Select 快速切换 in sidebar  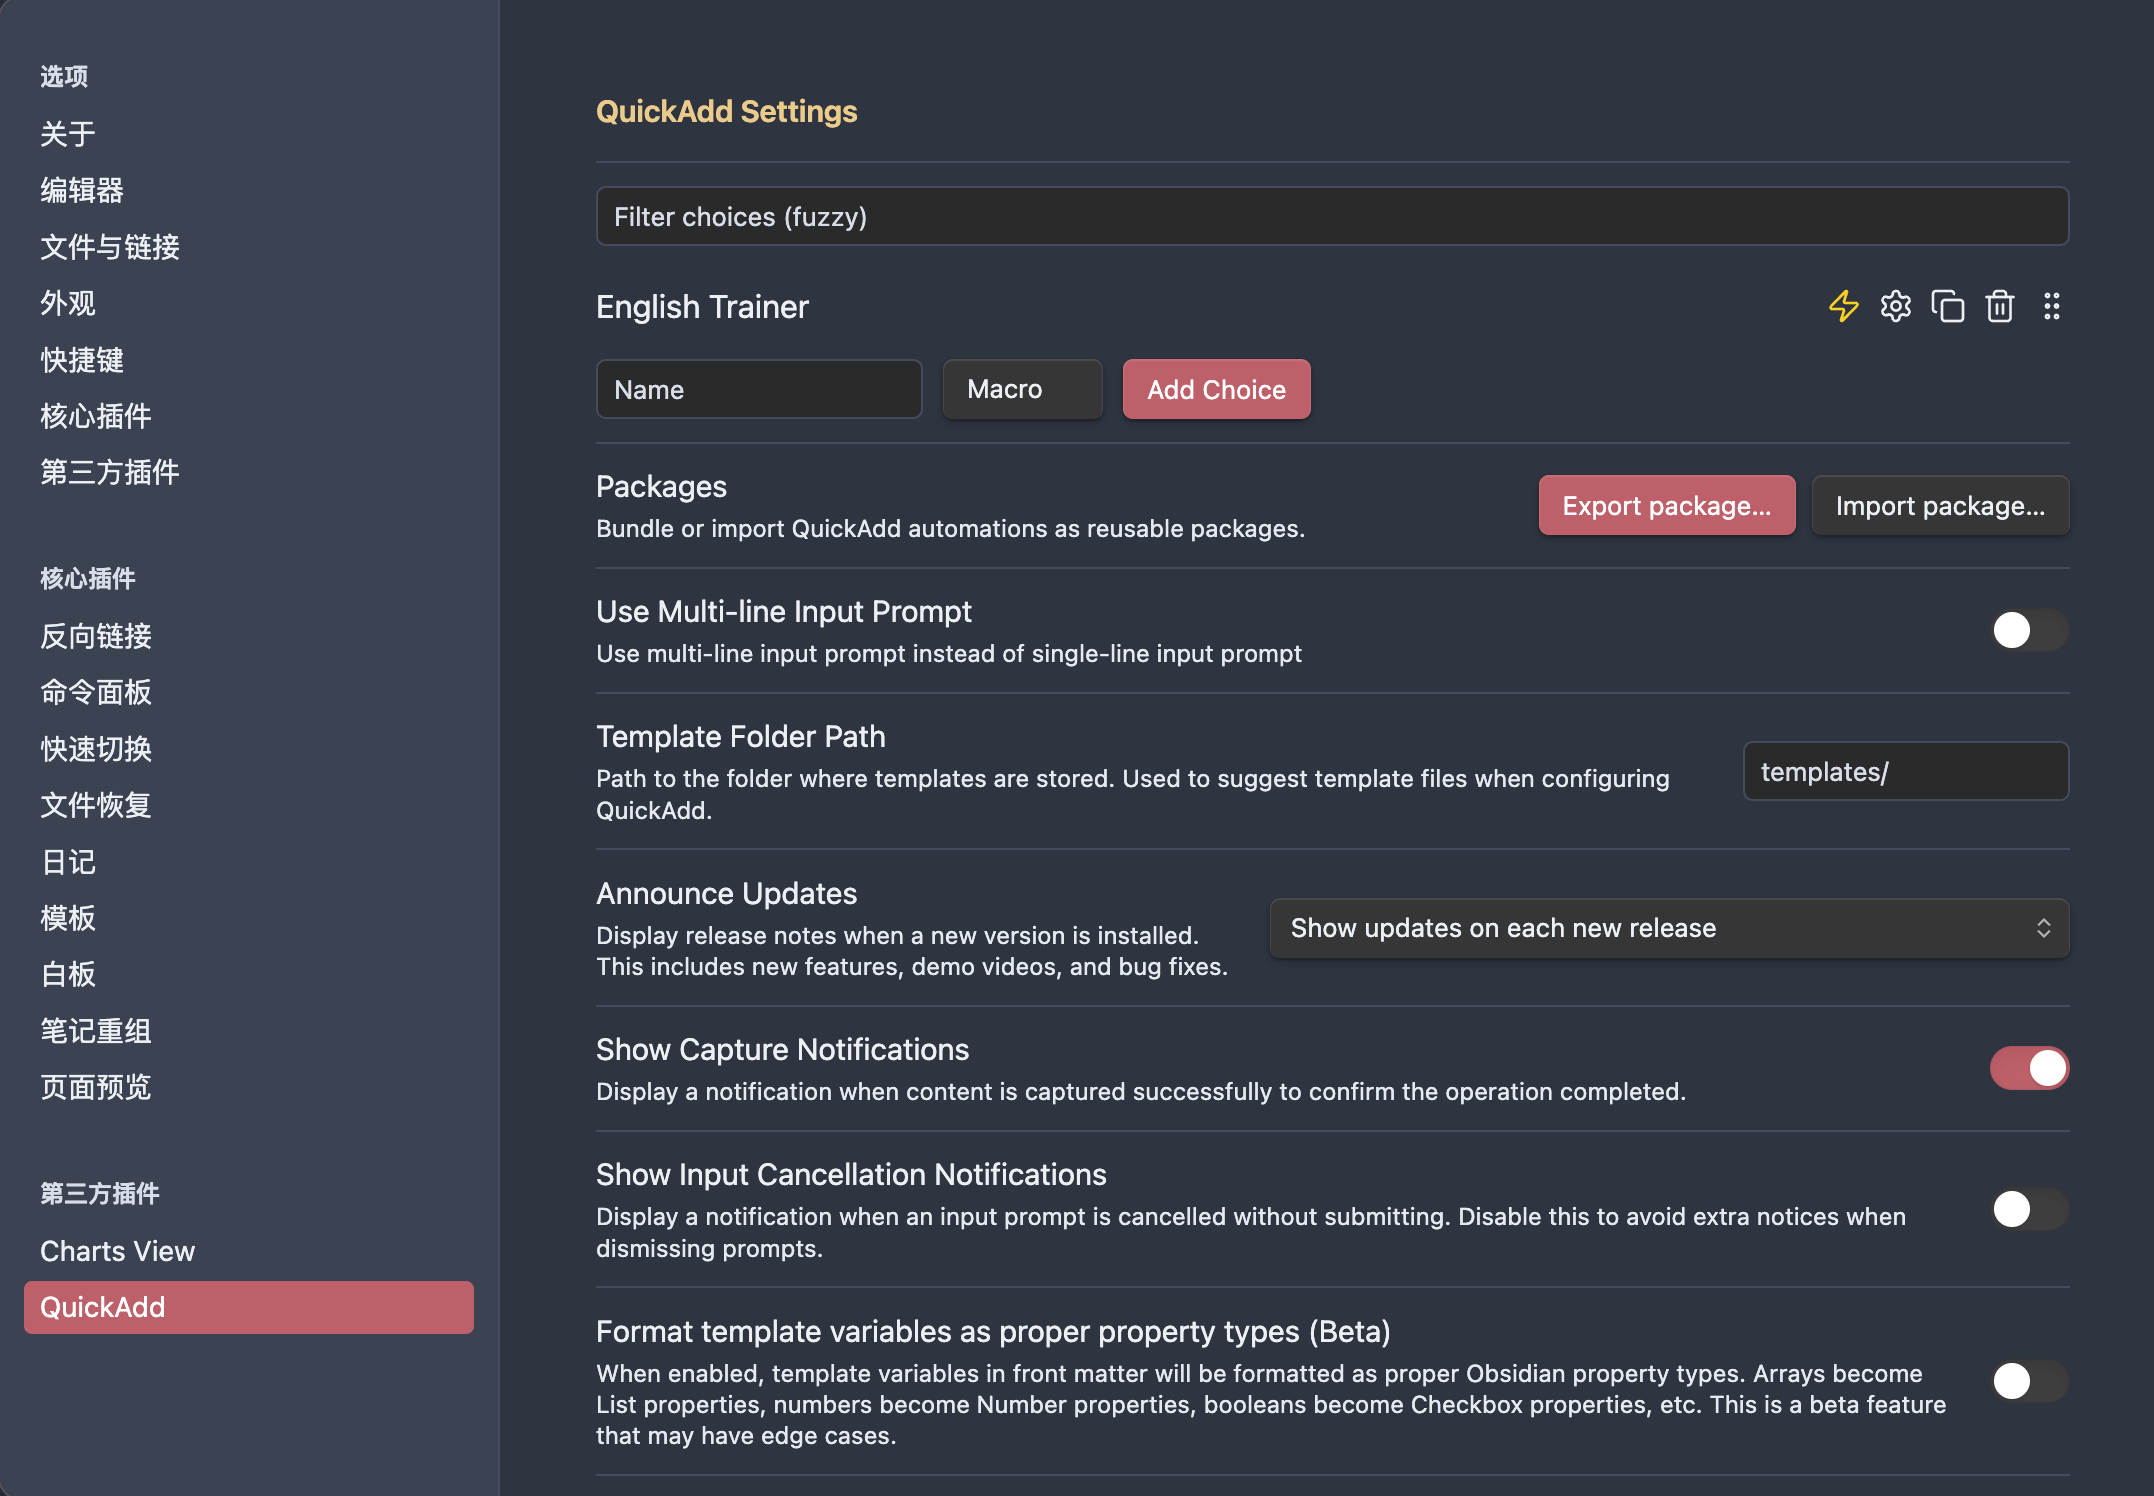pos(249,749)
